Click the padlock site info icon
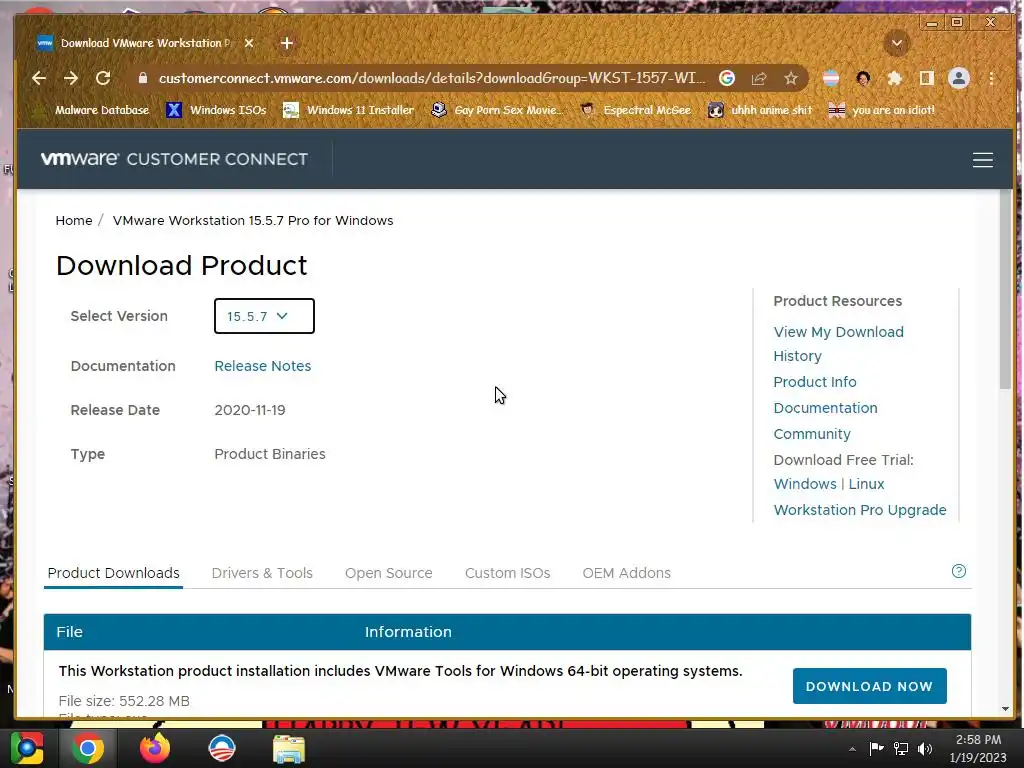The image size is (1024, 768). [142, 78]
